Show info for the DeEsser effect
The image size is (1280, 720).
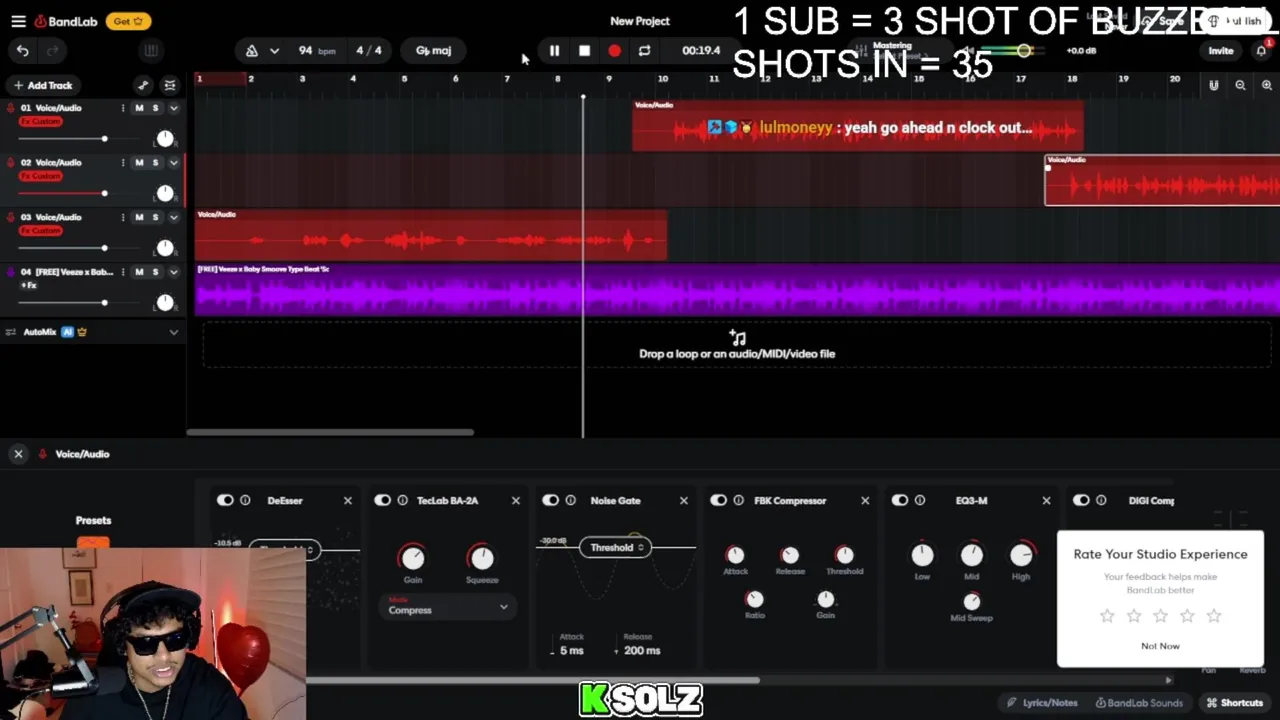tap(245, 500)
